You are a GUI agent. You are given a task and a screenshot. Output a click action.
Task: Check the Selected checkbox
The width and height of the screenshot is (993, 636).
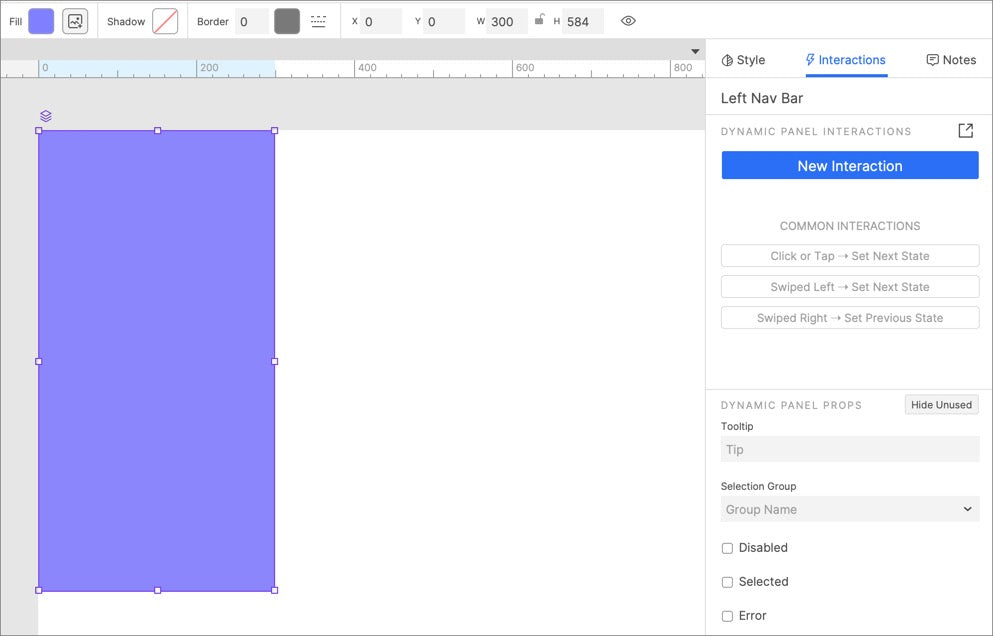tap(727, 582)
